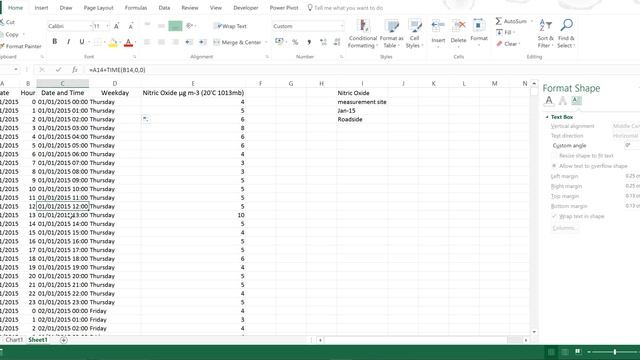Click Cut
The width and height of the screenshot is (640, 360).
click(x=8, y=22)
